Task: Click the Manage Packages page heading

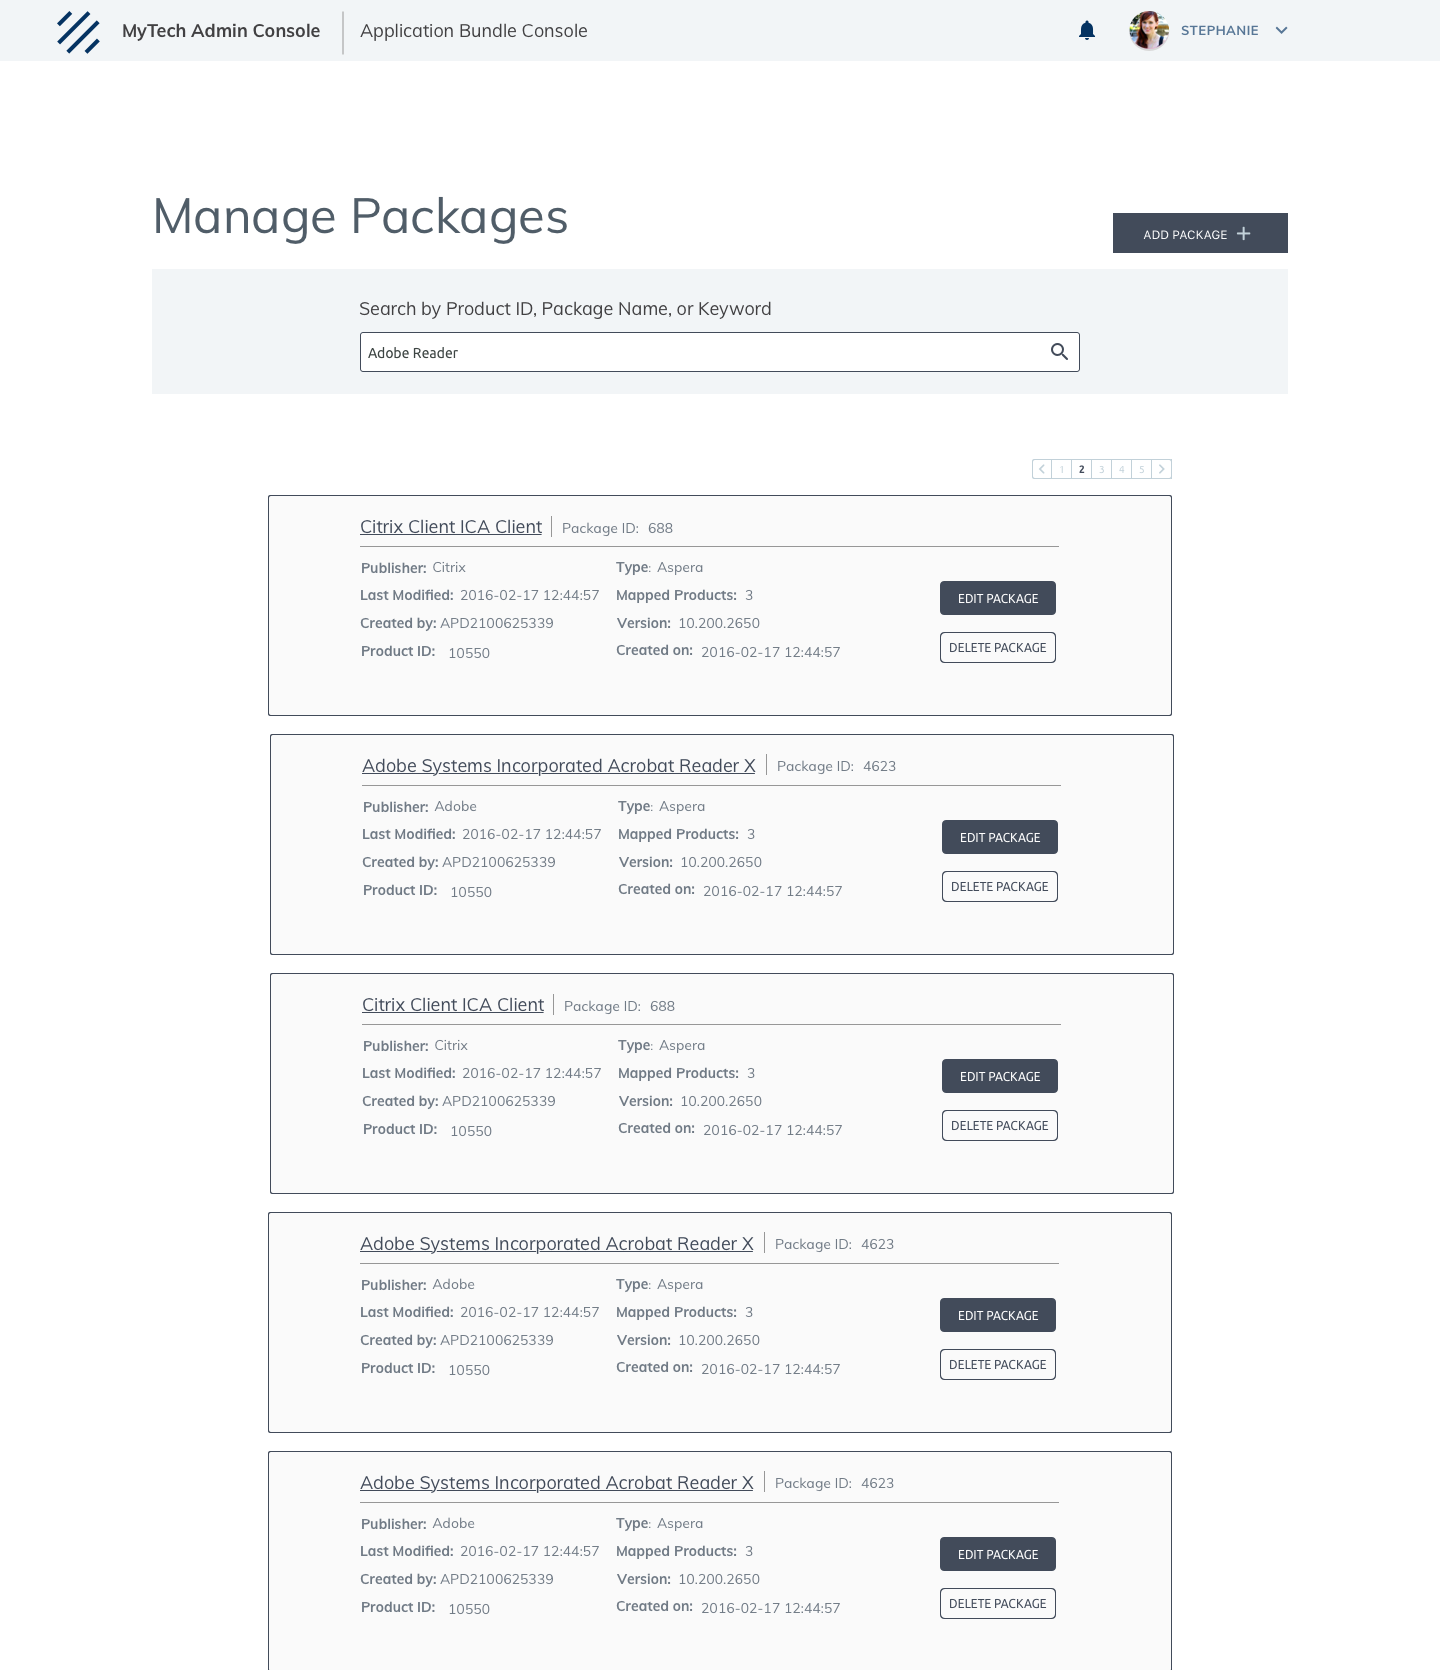Action: [x=360, y=217]
